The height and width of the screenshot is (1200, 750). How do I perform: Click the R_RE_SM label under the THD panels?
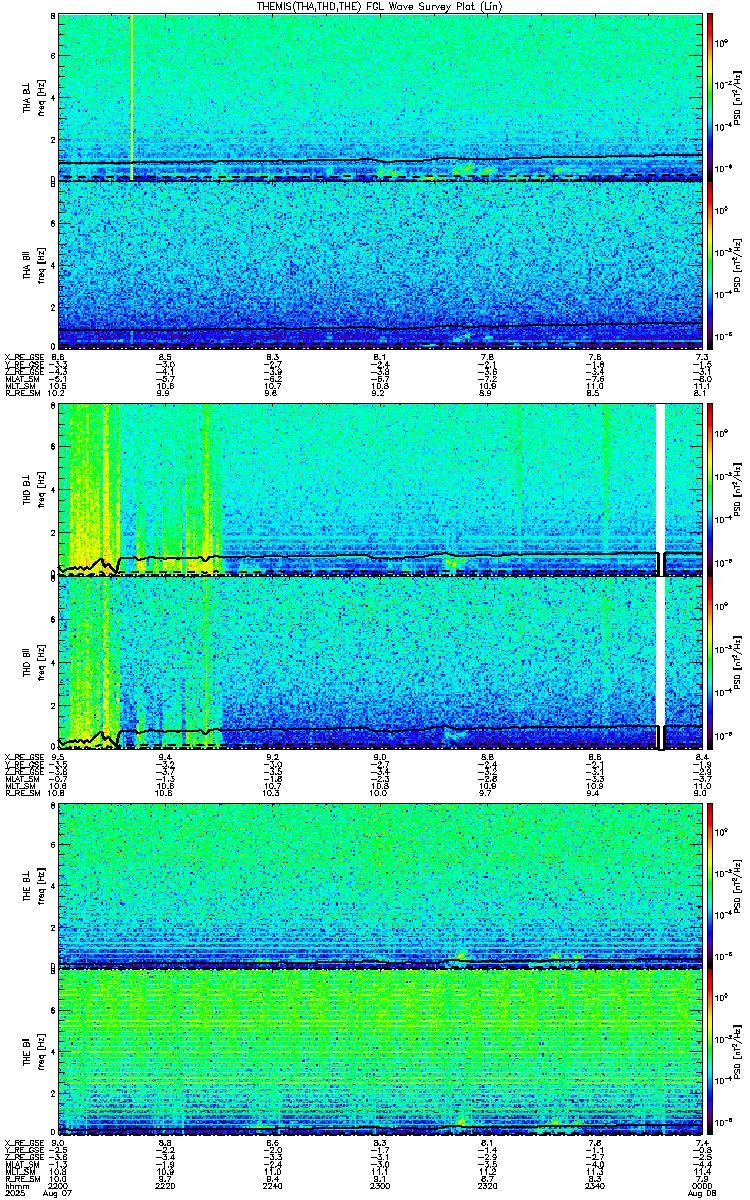(20, 793)
